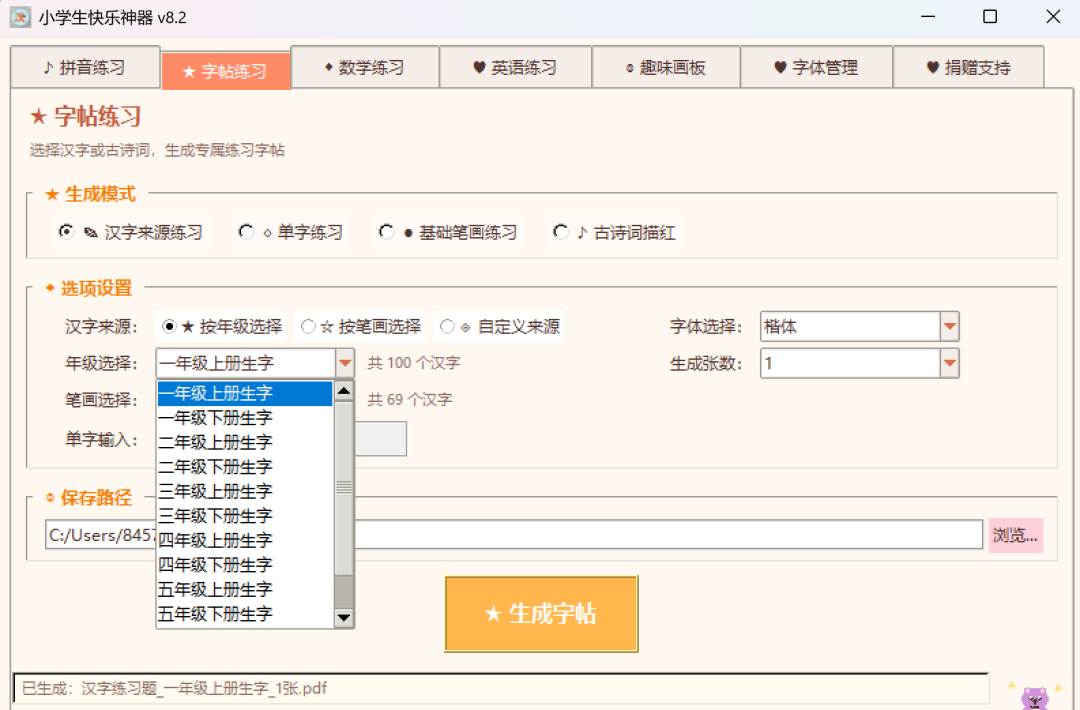Viewport: 1080px width, 710px height.
Task: Click the 单字输入 text field
Action: point(380,439)
